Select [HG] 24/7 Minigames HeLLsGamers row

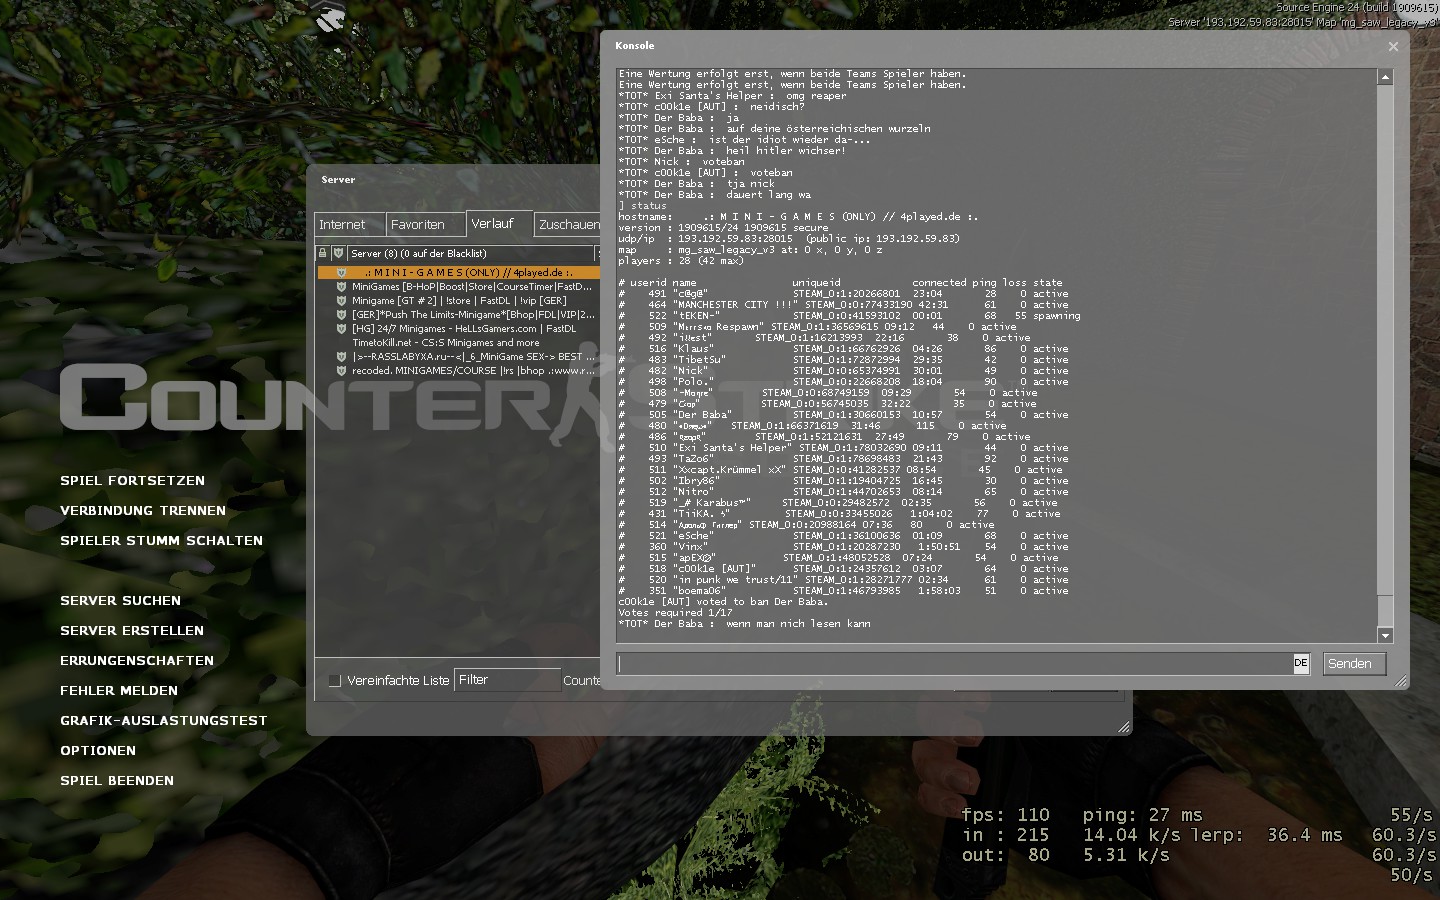[x=458, y=328]
